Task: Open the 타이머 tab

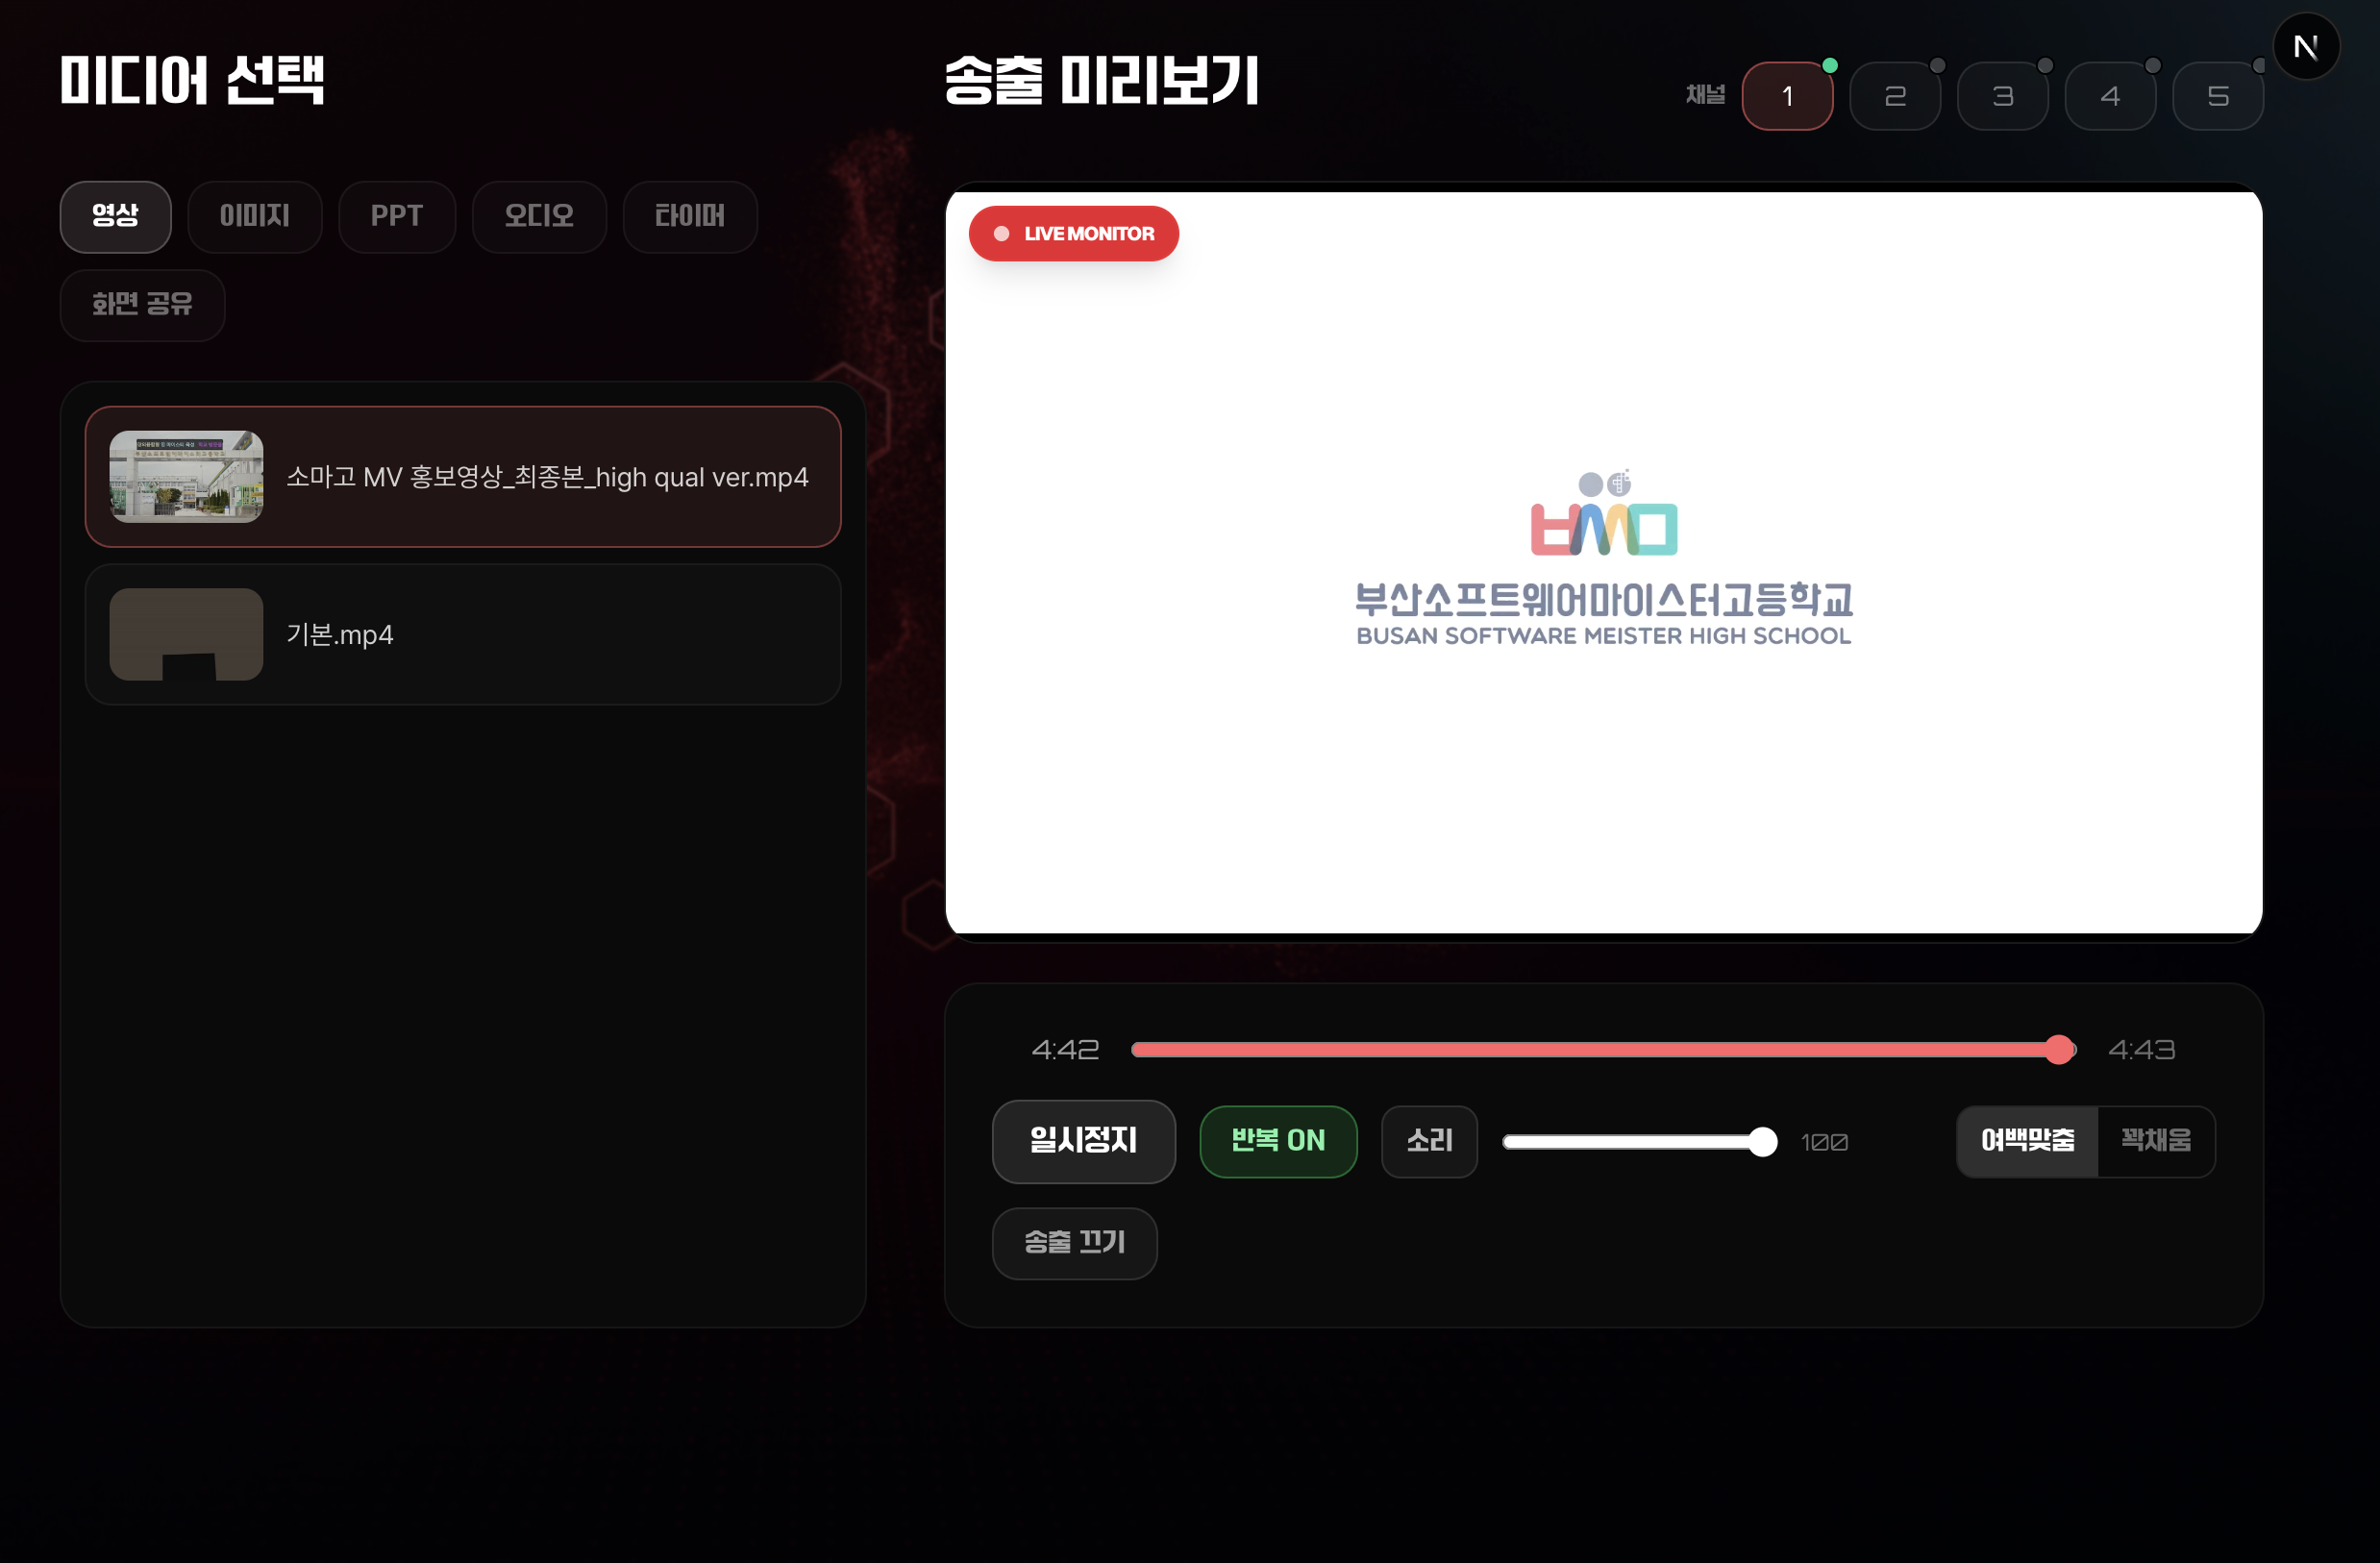Action: tap(690, 216)
